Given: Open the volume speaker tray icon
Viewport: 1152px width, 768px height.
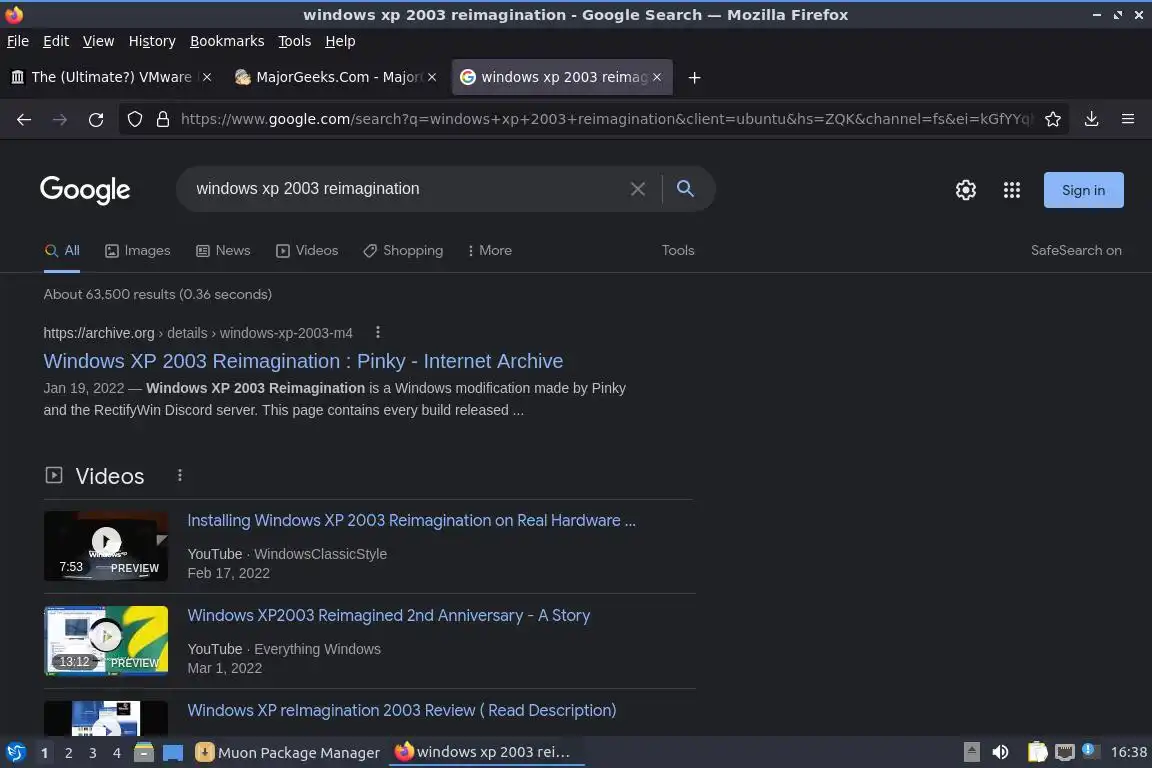Looking at the screenshot, I should tap(1000, 752).
